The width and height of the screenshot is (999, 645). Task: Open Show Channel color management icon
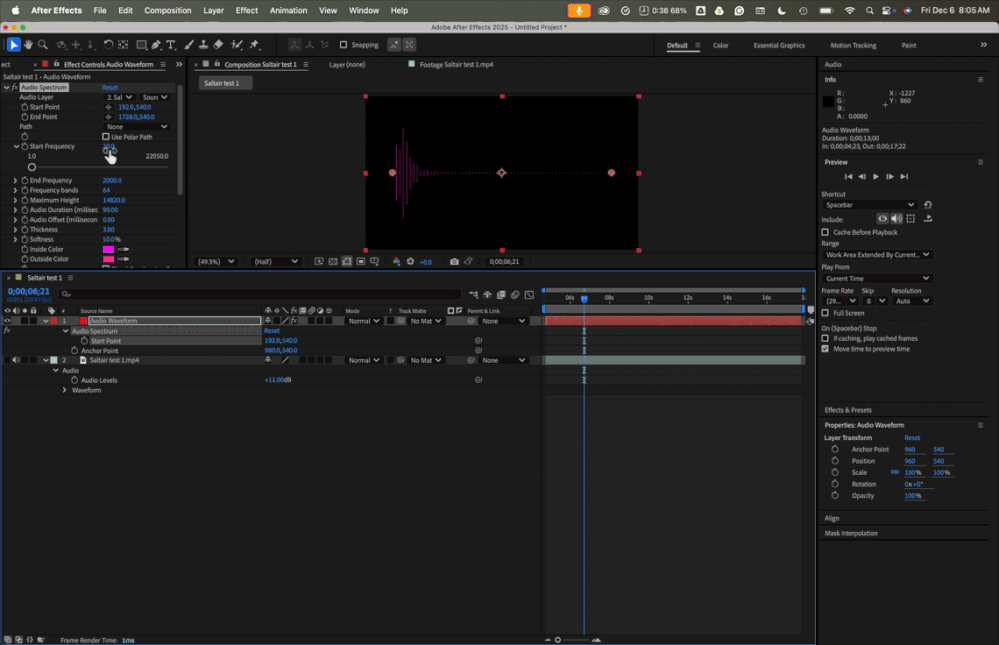tap(396, 261)
